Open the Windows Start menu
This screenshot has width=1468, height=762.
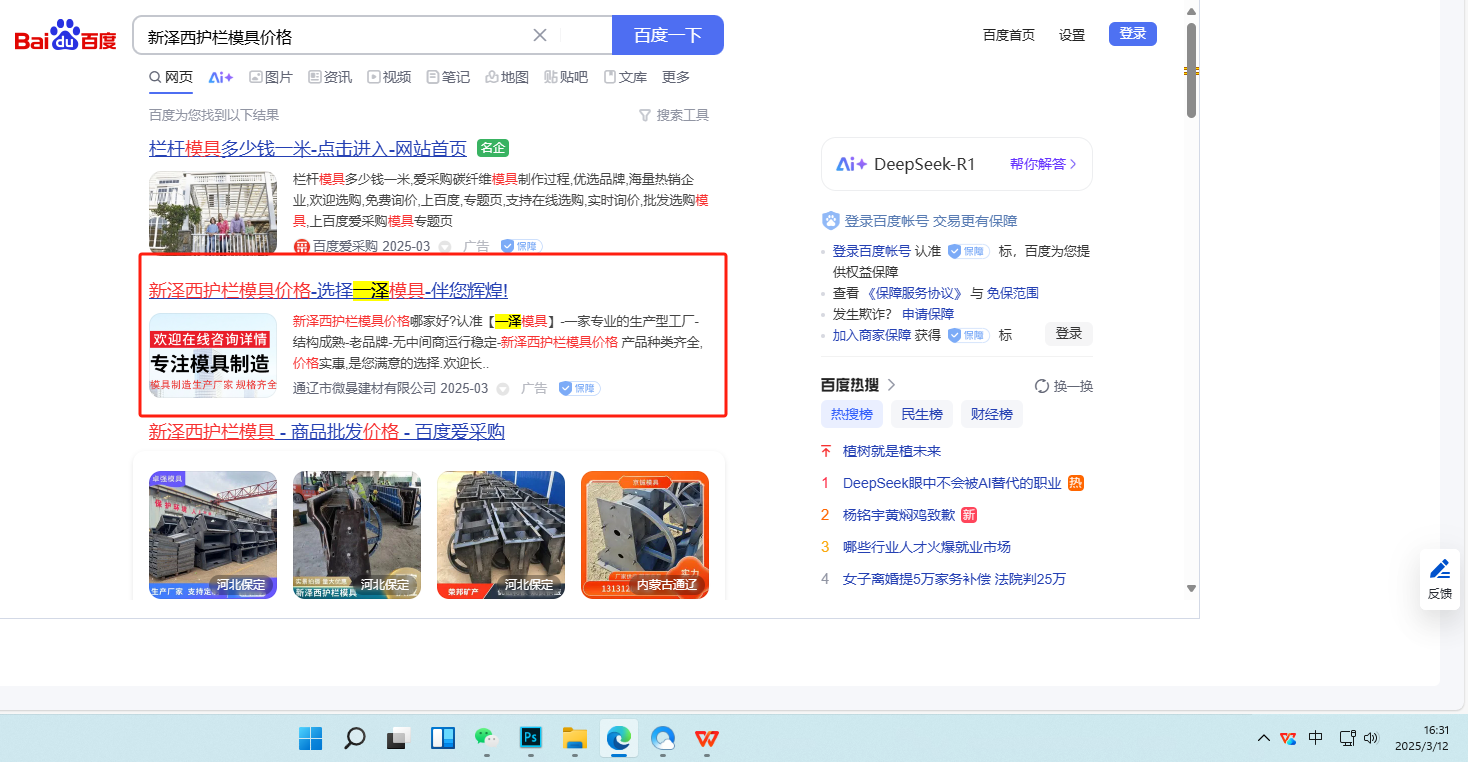[x=310, y=739]
